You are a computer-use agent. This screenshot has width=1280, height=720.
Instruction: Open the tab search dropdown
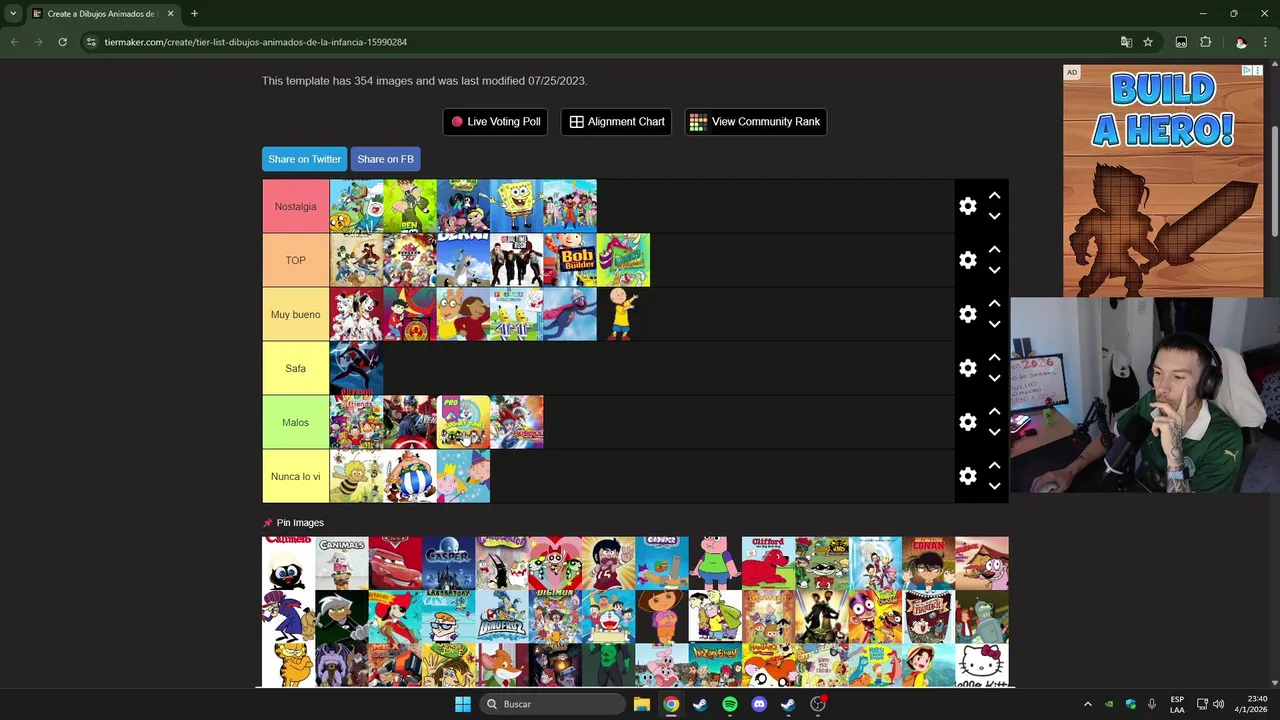[13, 14]
